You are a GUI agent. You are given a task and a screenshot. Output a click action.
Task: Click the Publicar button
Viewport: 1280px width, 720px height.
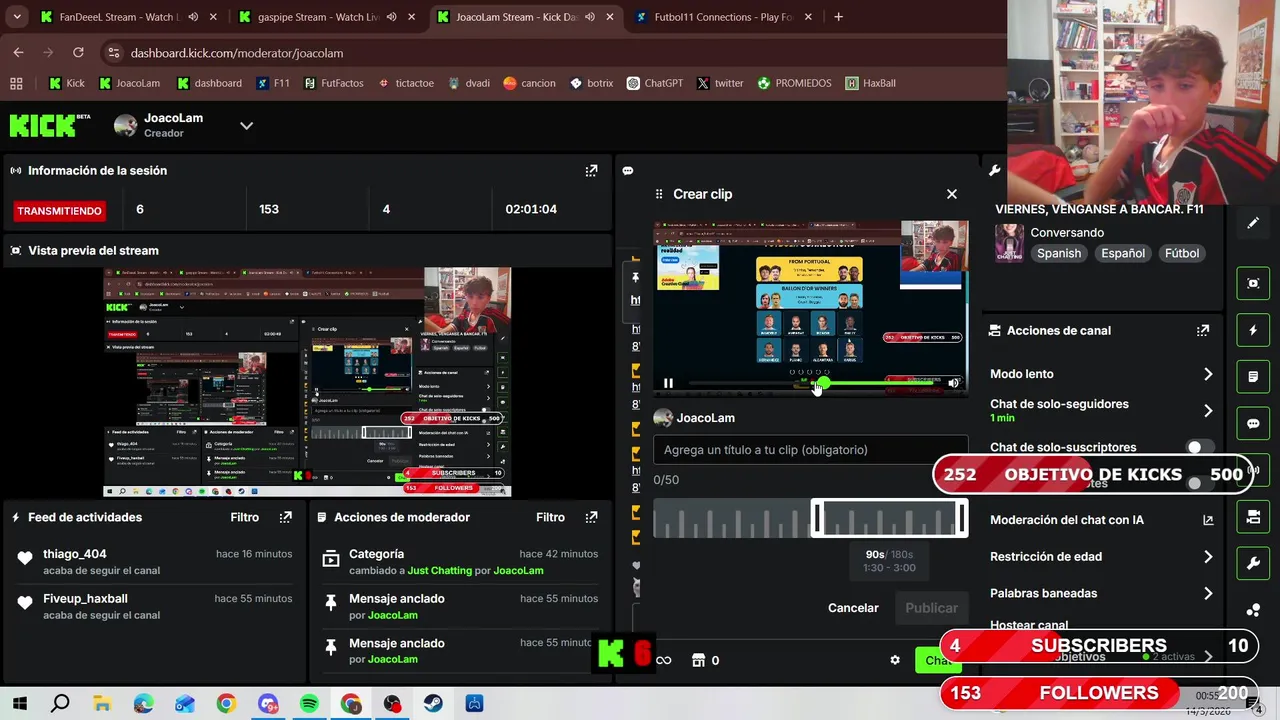931,608
